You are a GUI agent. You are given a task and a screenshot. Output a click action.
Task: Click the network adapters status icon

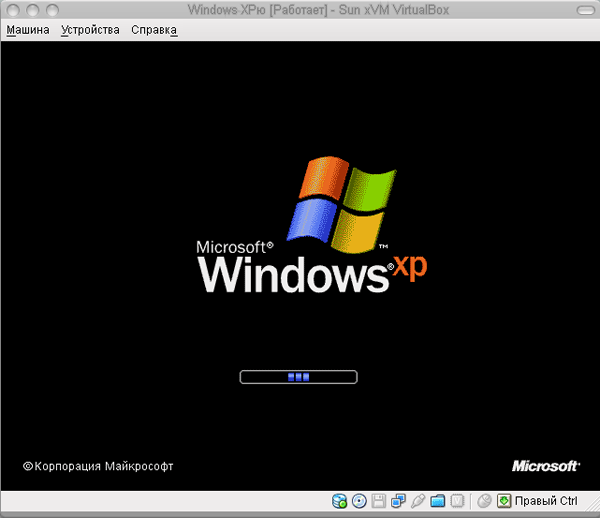[398, 501]
